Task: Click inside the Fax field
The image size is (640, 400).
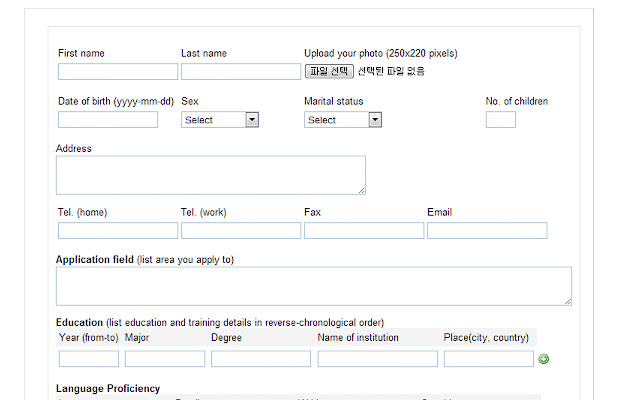Action: tap(363, 231)
